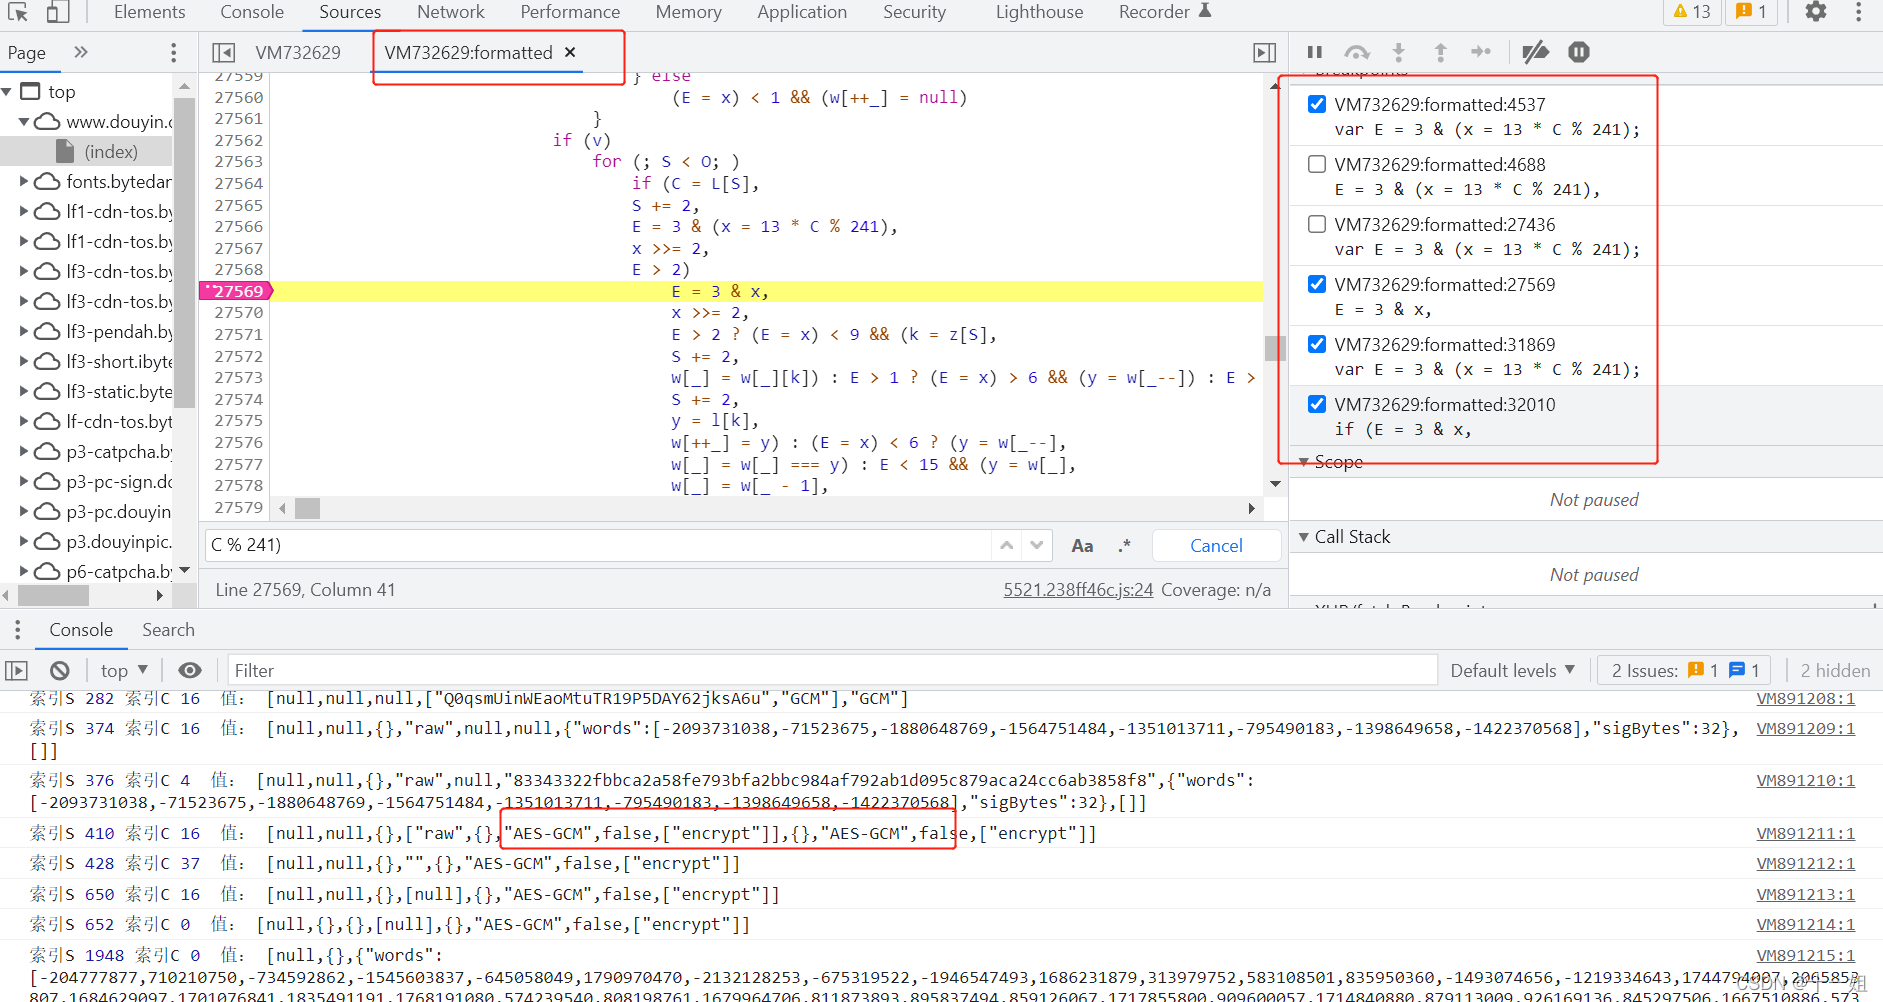This screenshot has width=1883, height=1002.
Task: Hide the file navigator sidebar
Action: pos(224,52)
